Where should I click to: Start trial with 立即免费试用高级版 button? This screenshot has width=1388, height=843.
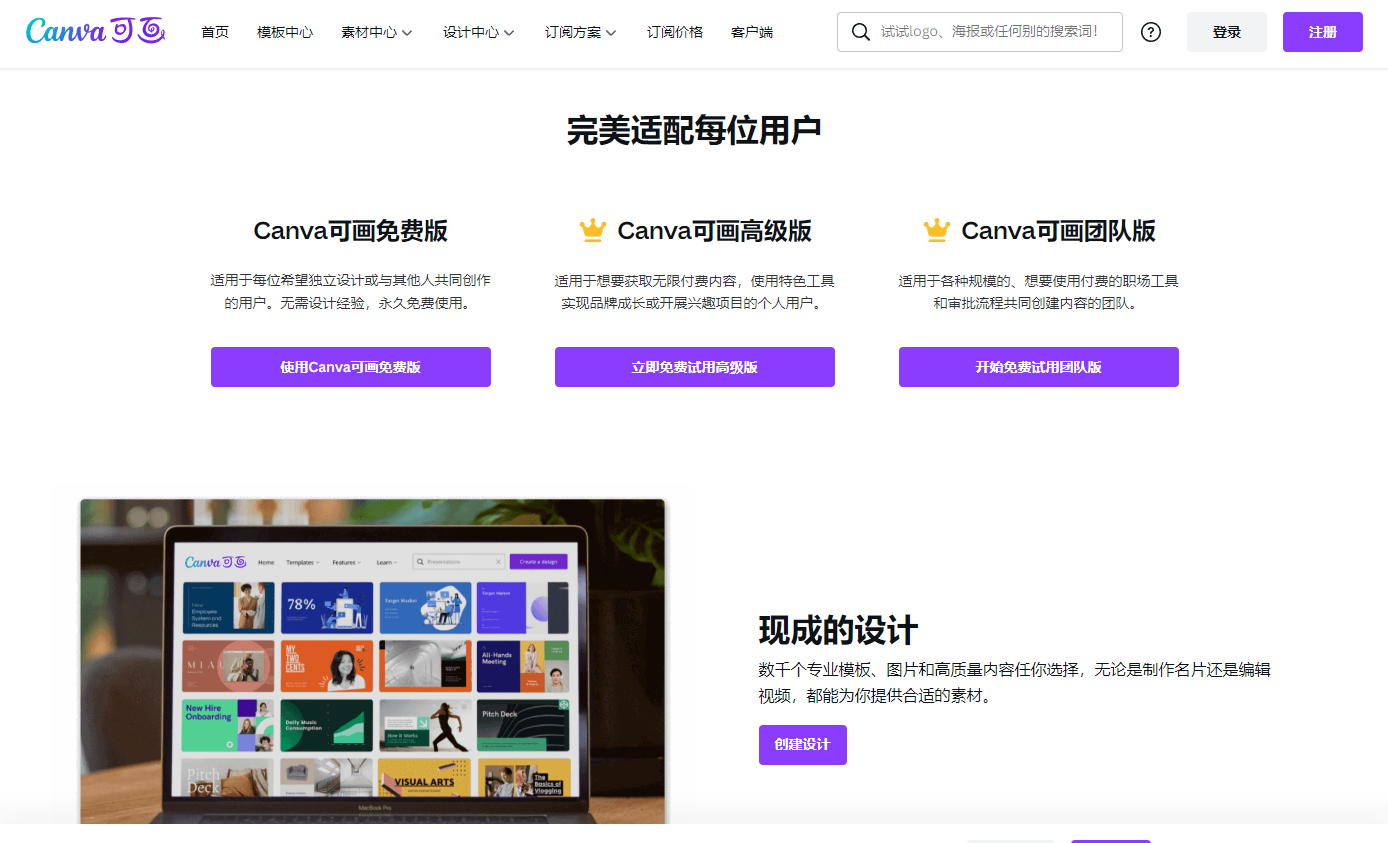(695, 367)
